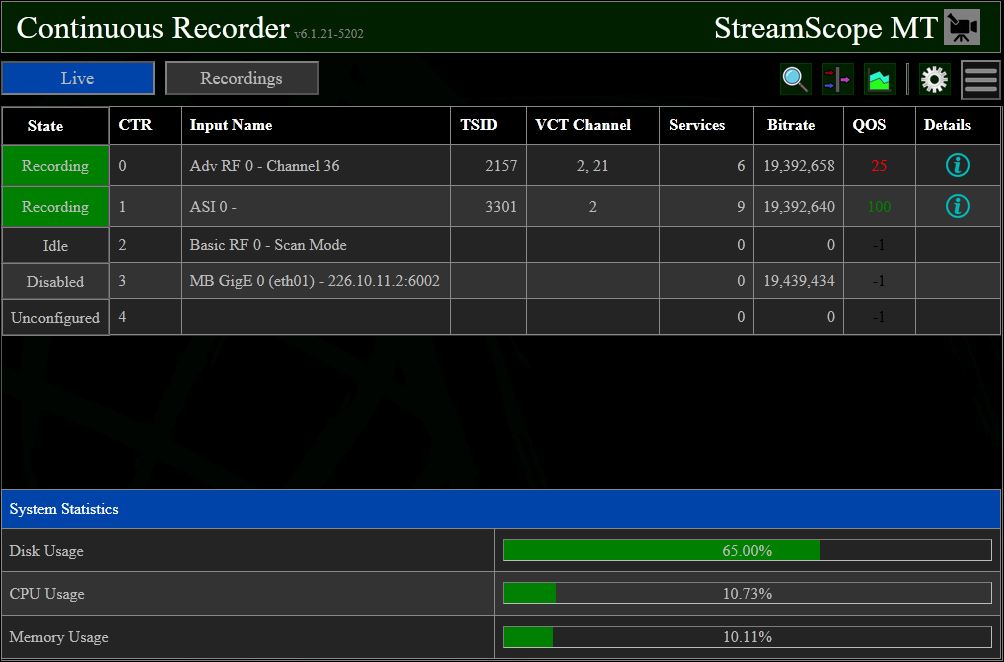Select MB GigE 0 (eth01) input row
The height and width of the screenshot is (662, 1004).
[314, 281]
